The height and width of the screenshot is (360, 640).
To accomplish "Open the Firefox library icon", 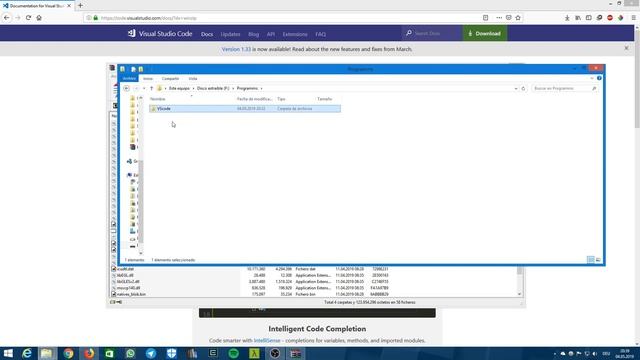I will (x=578, y=18).
